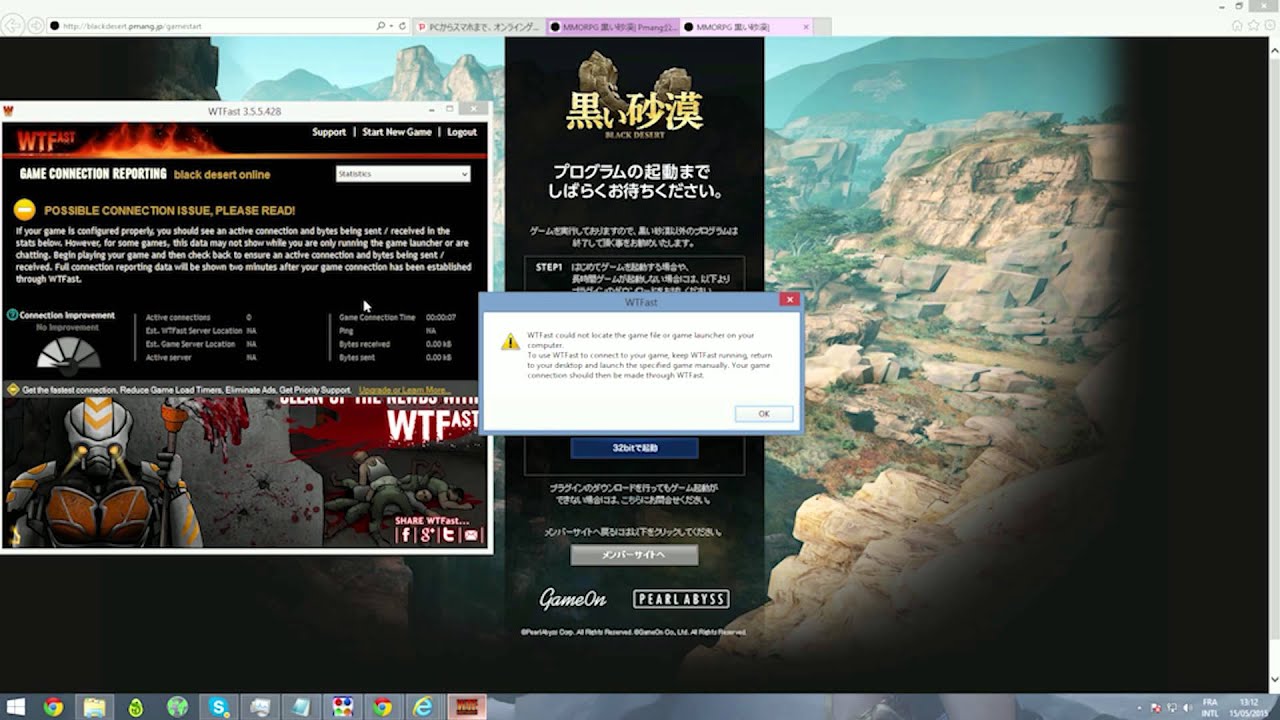Close the WTFast warning dialog
Screen dimensions: 1280x720
click(789, 299)
